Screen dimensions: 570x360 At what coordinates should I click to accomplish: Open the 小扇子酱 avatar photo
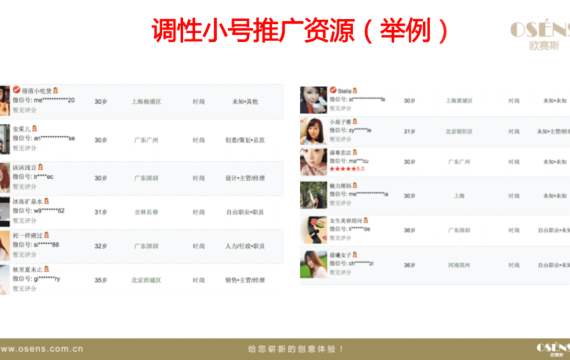[x=313, y=131]
